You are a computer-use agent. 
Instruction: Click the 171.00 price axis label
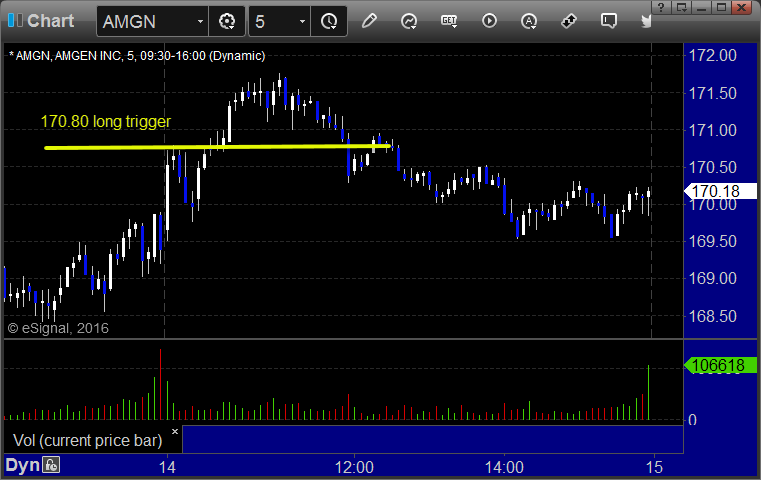713,130
